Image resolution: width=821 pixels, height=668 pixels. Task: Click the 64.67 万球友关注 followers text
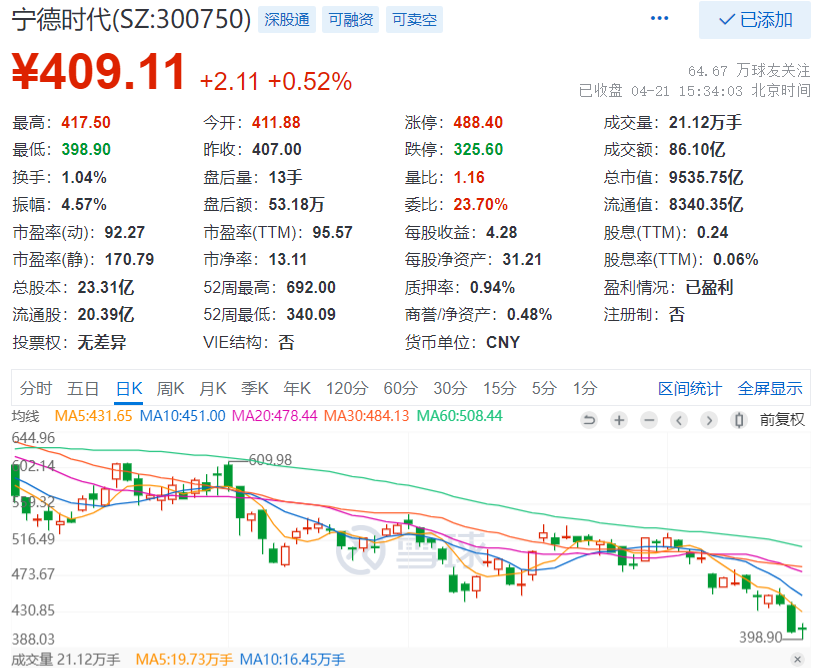pyautogui.click(x=749, y=70)
